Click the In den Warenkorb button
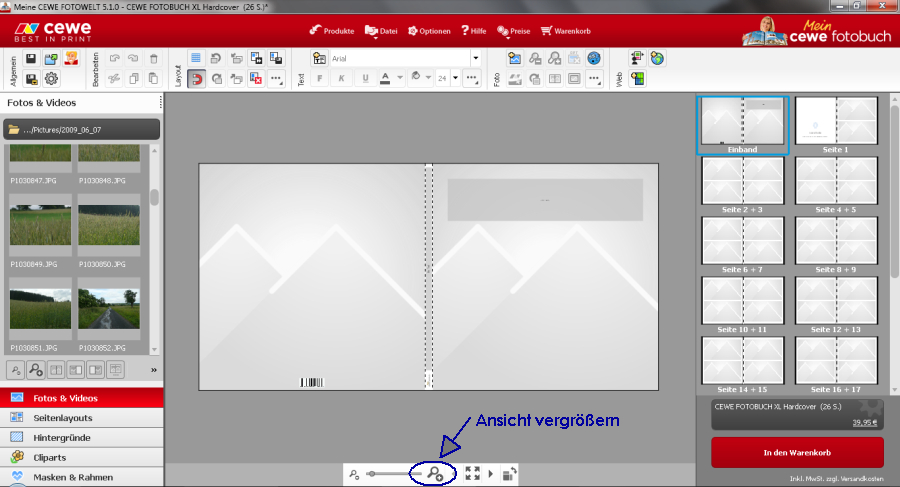The width and height of the screenshot is (900, 487). point(797,453)
